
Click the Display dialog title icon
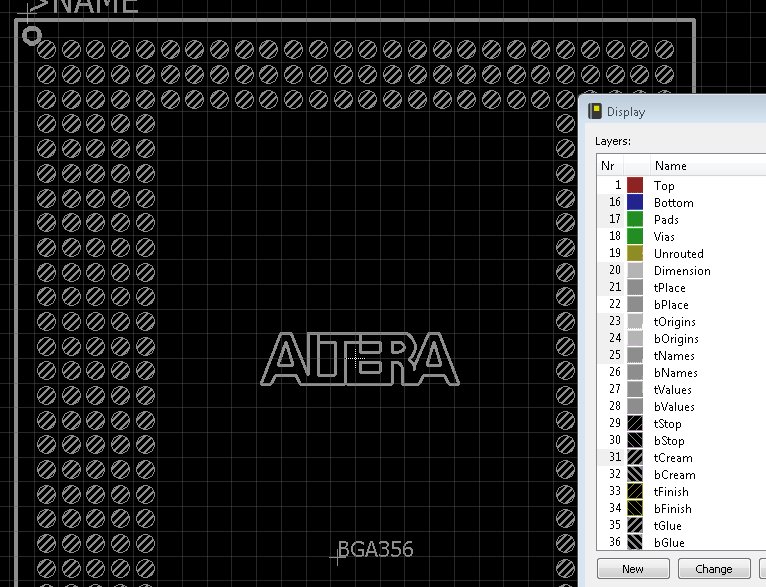[x=595, y=111]
